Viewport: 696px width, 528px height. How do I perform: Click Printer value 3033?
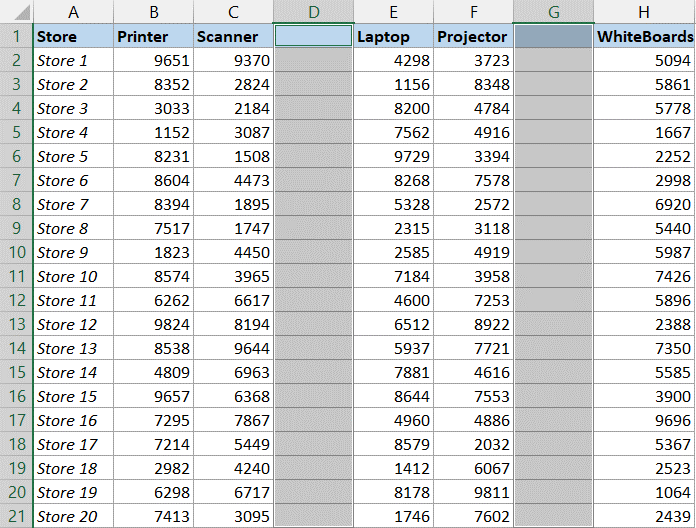pyautogui.click(x=154, y=108)
